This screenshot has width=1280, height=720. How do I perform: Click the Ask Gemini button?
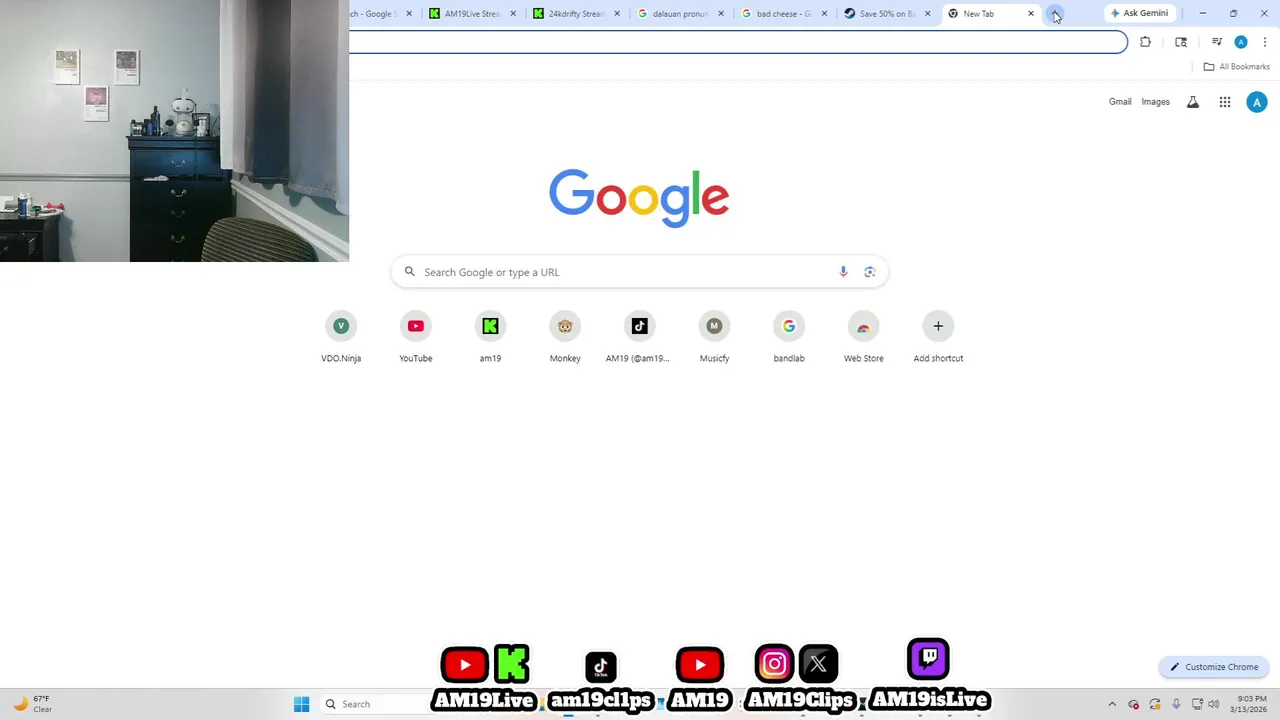[x=1139, y=14]
